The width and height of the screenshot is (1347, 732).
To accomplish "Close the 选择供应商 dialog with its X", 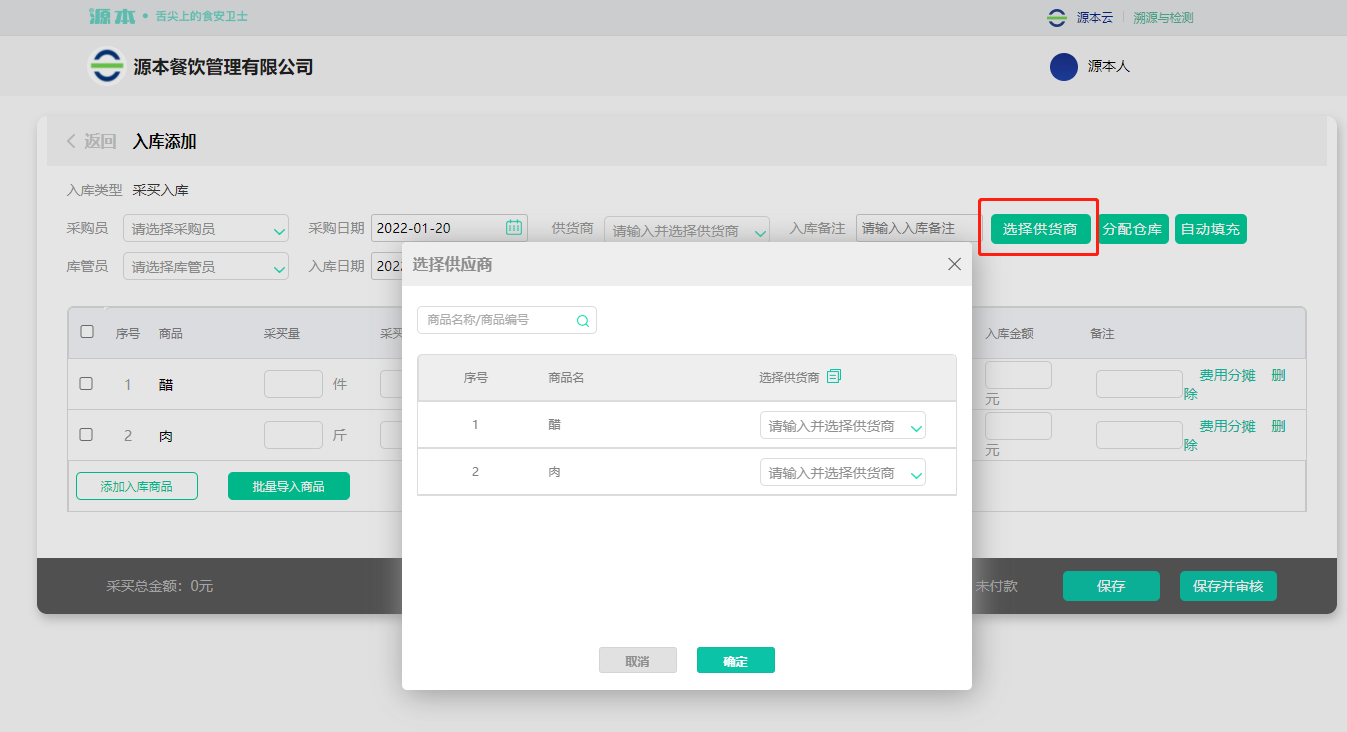I will tap(953, 264).
